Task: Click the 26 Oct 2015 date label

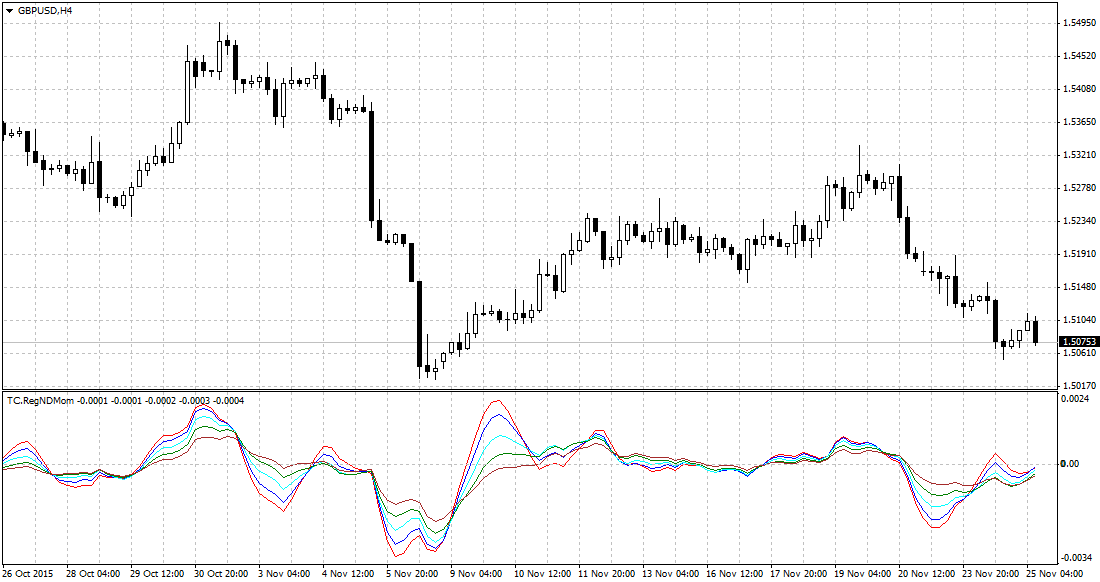Action: point(28,574)
